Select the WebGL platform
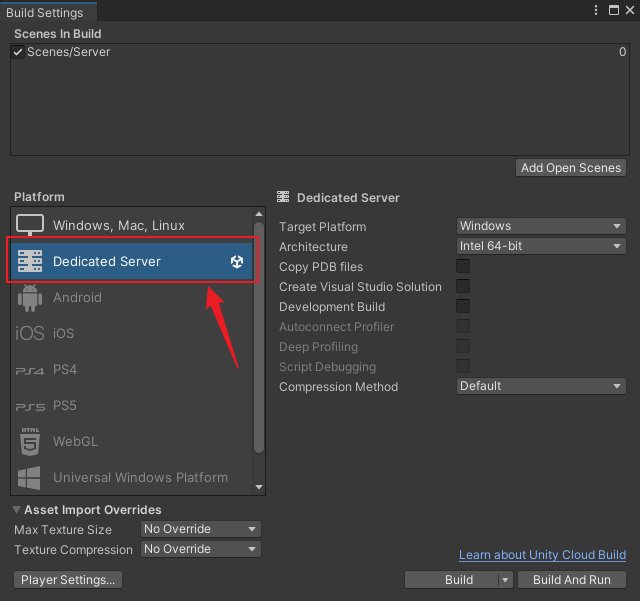This screenshot has width=640, height=601. [132, 441]
